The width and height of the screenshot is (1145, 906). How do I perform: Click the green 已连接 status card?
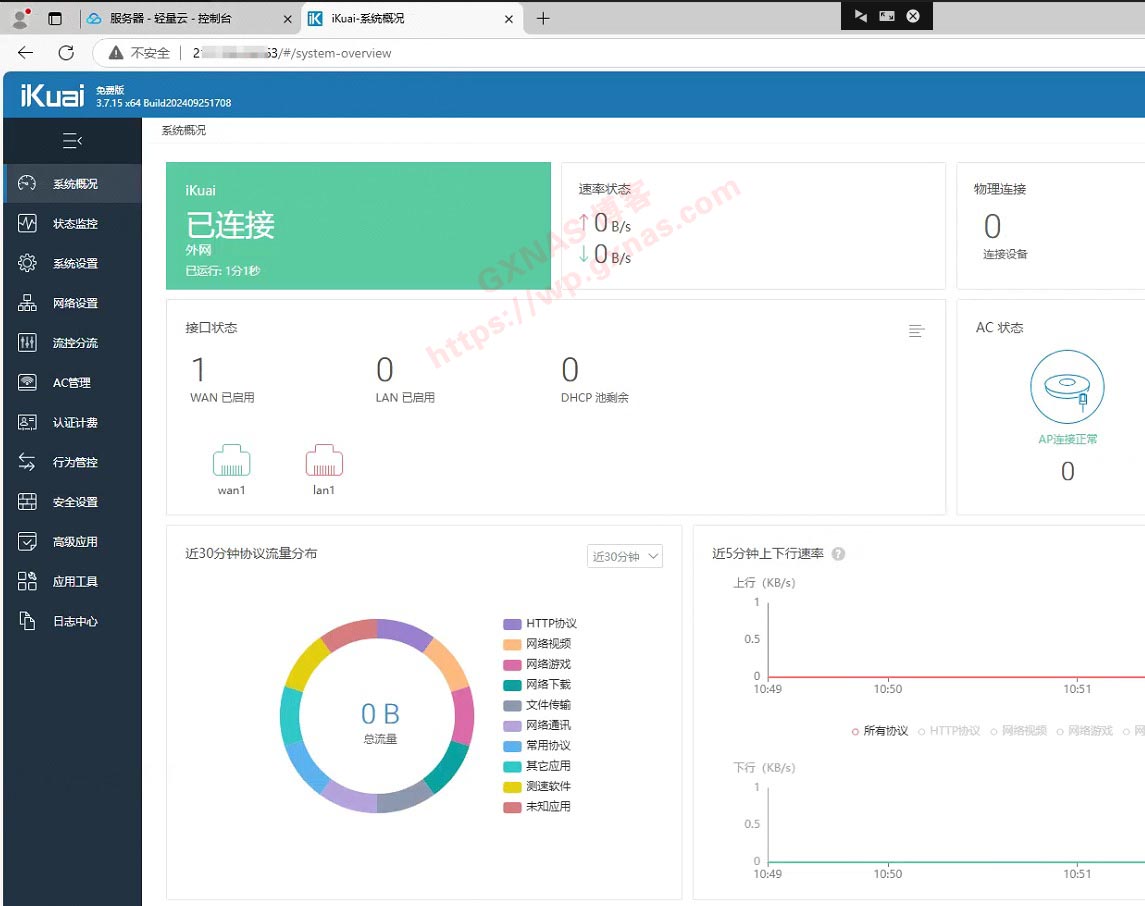358,226
